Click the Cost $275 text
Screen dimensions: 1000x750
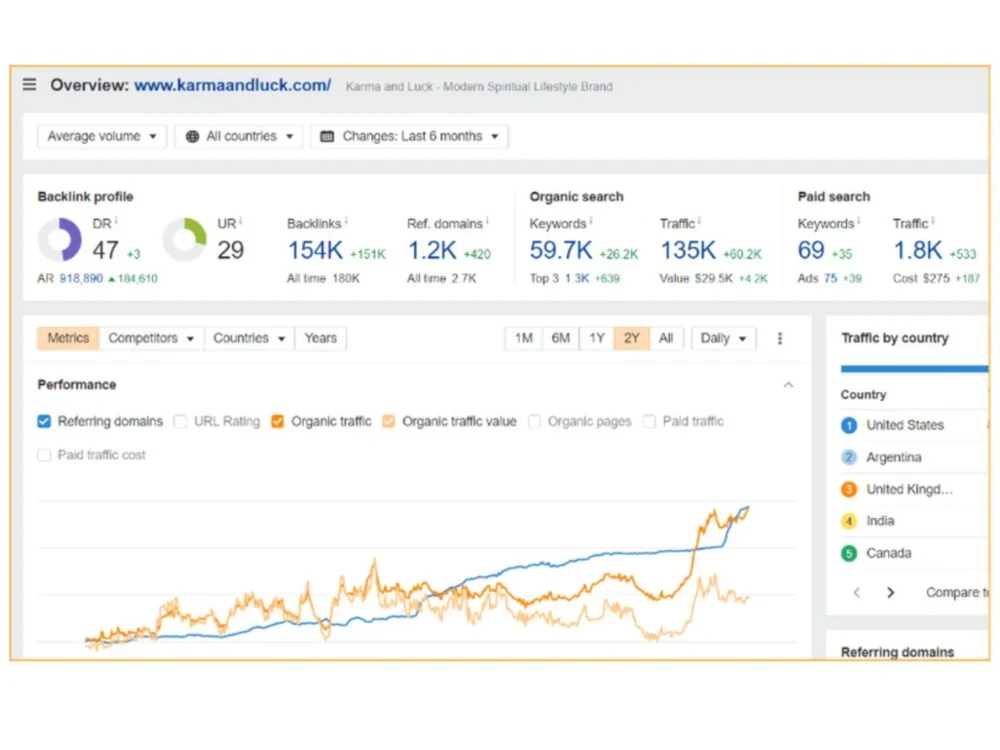point(921,279)
